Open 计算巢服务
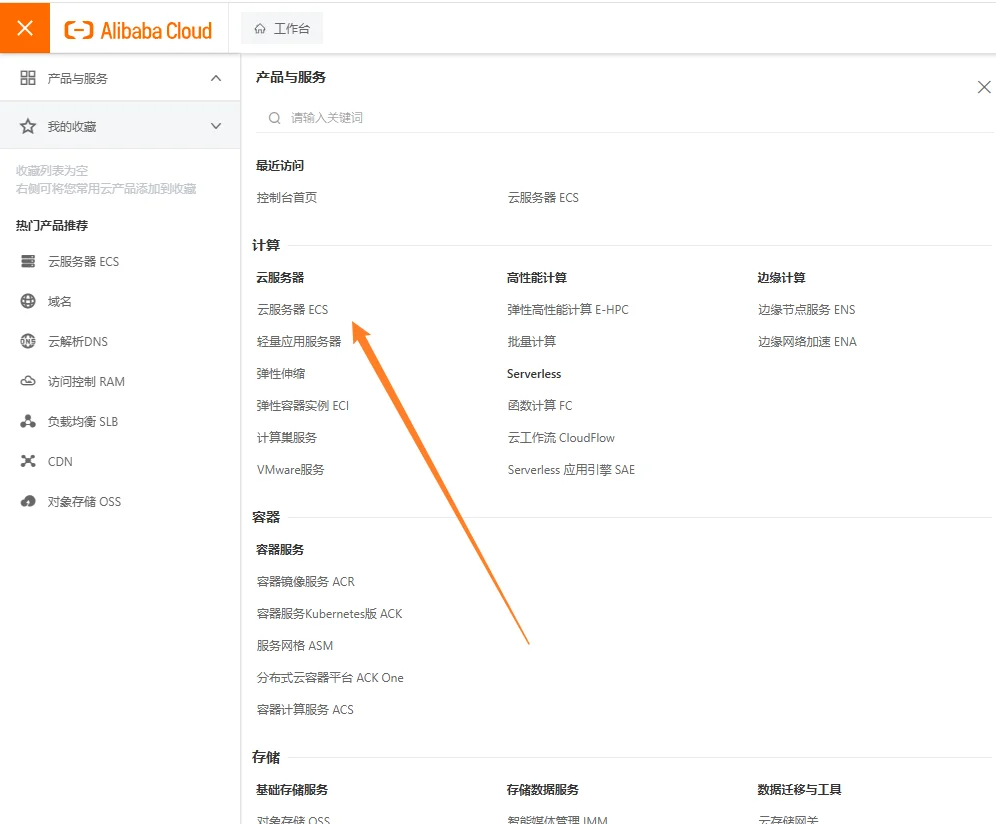The image size is (996, 824). click(286, 438)
